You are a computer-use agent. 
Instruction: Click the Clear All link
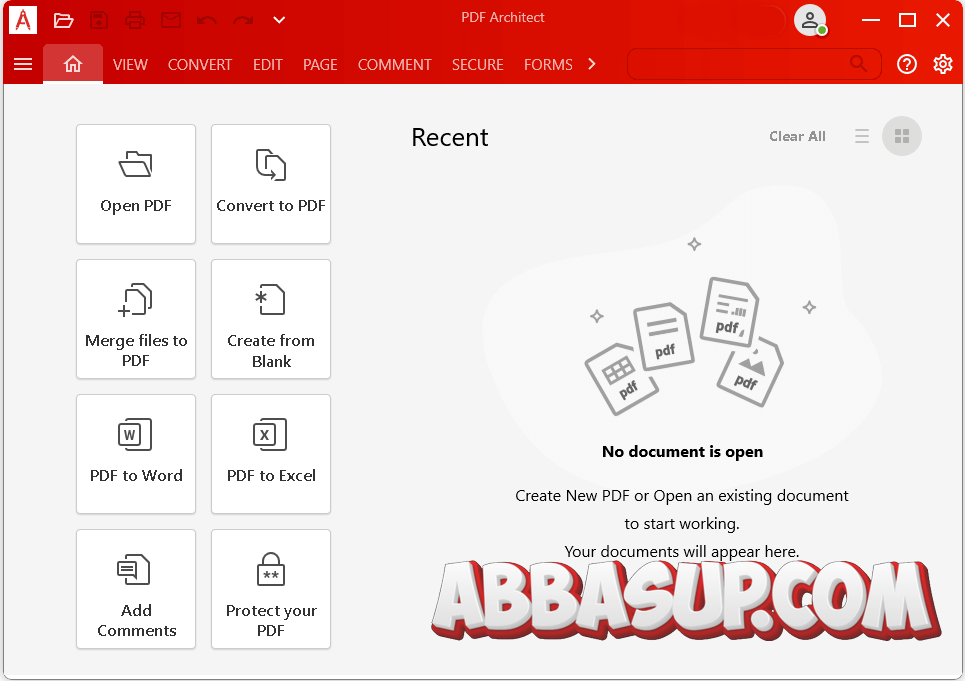tap(797, 137)
